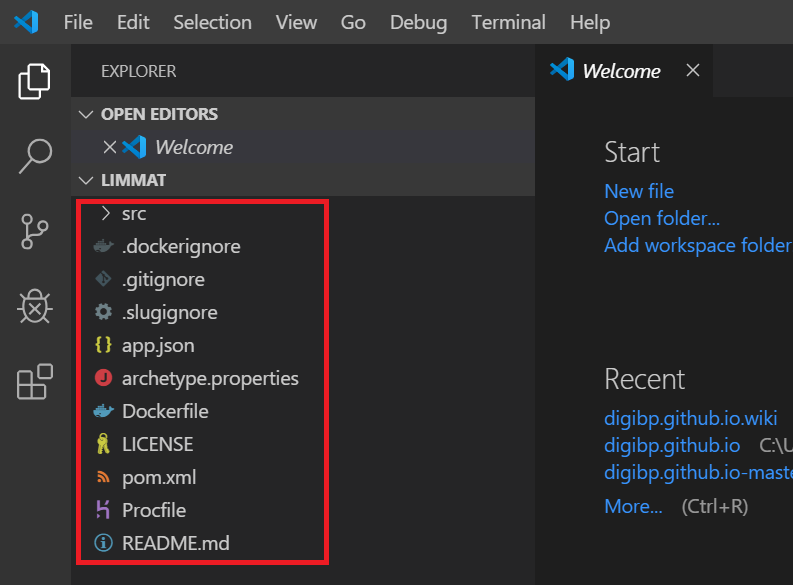
Task: Open the Source Control view icon
Action: [x=34, y=232]
